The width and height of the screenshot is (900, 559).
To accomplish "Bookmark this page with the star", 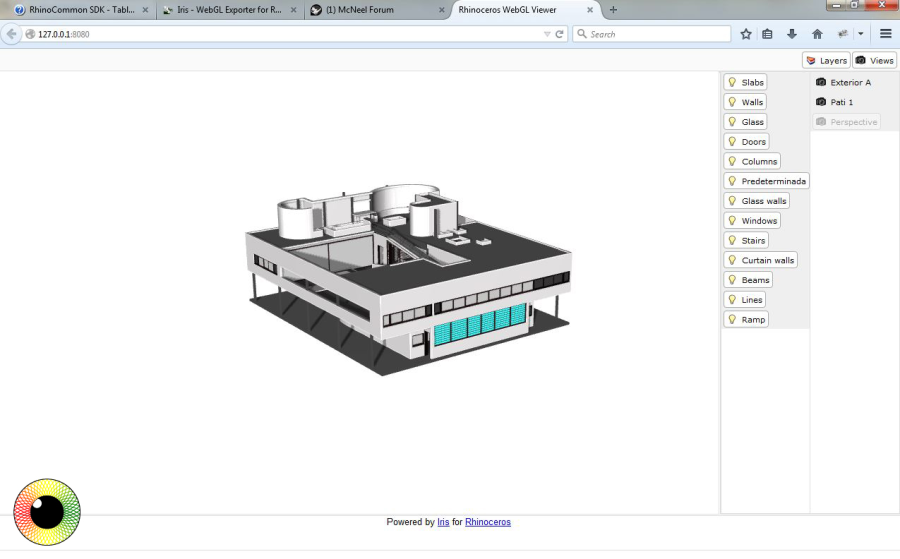I will (x=746, y=34).
